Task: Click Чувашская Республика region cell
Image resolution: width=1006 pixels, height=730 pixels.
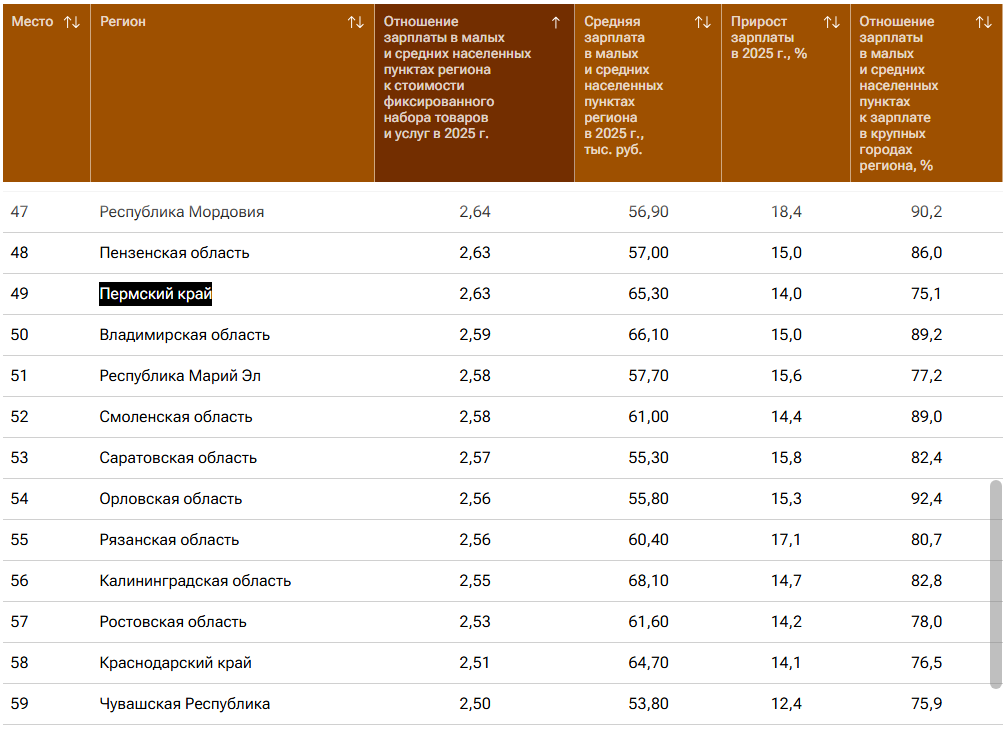Action: [185, 704]
